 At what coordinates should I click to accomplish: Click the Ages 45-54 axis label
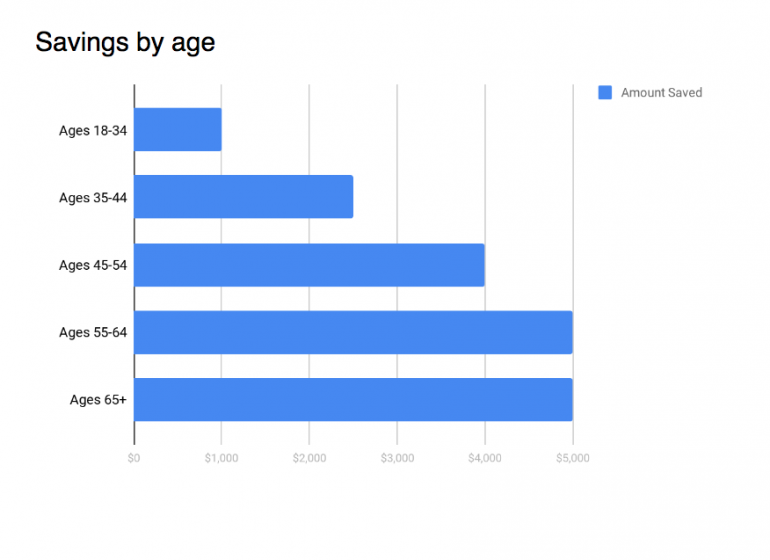pos(93,265)
